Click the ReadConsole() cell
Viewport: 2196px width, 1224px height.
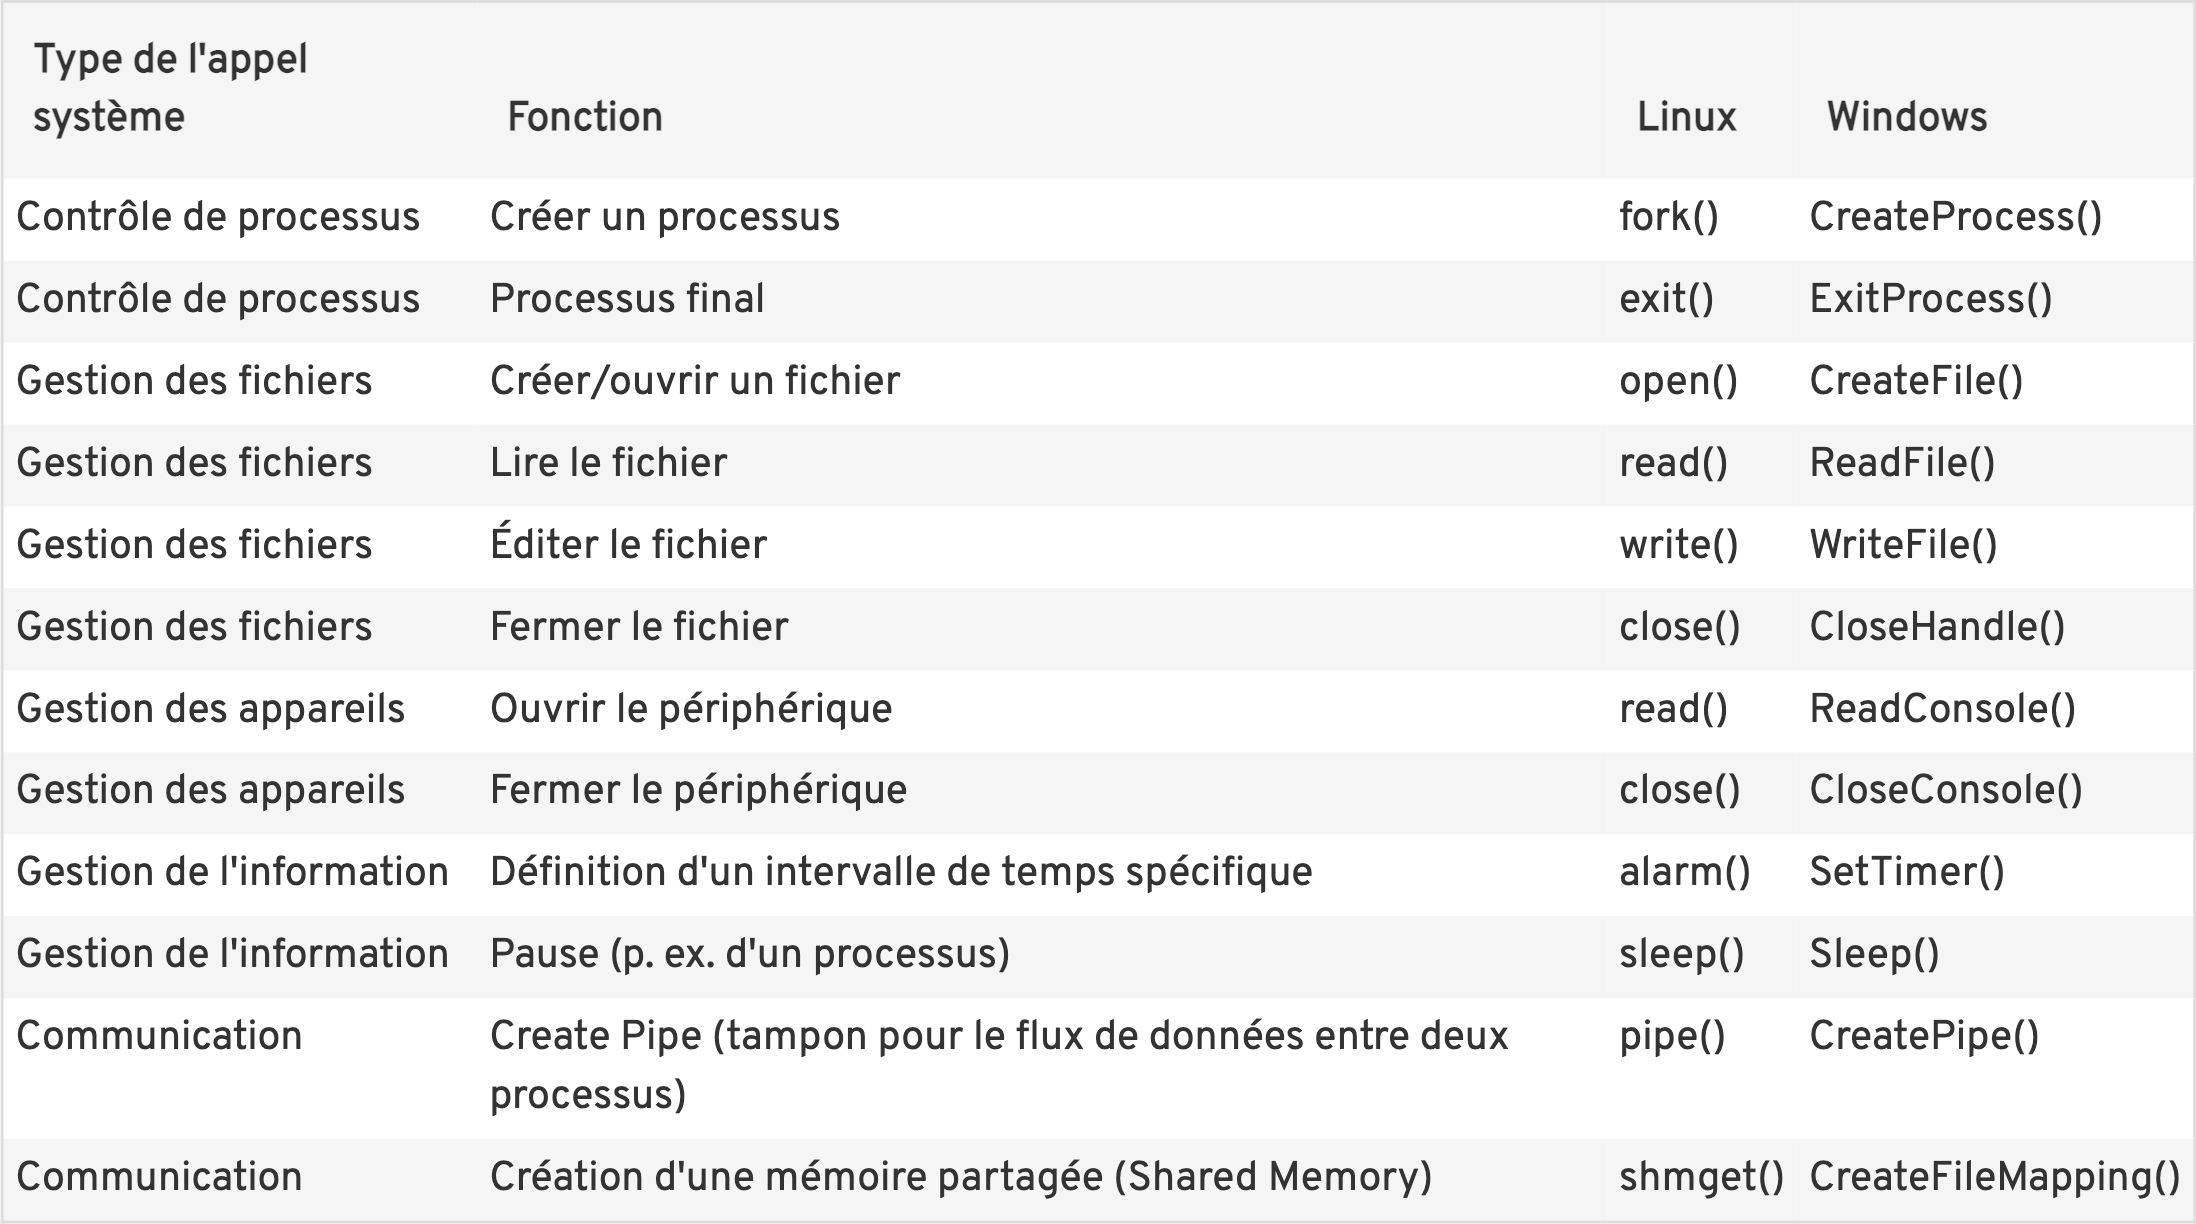[x=1943, y=709]
